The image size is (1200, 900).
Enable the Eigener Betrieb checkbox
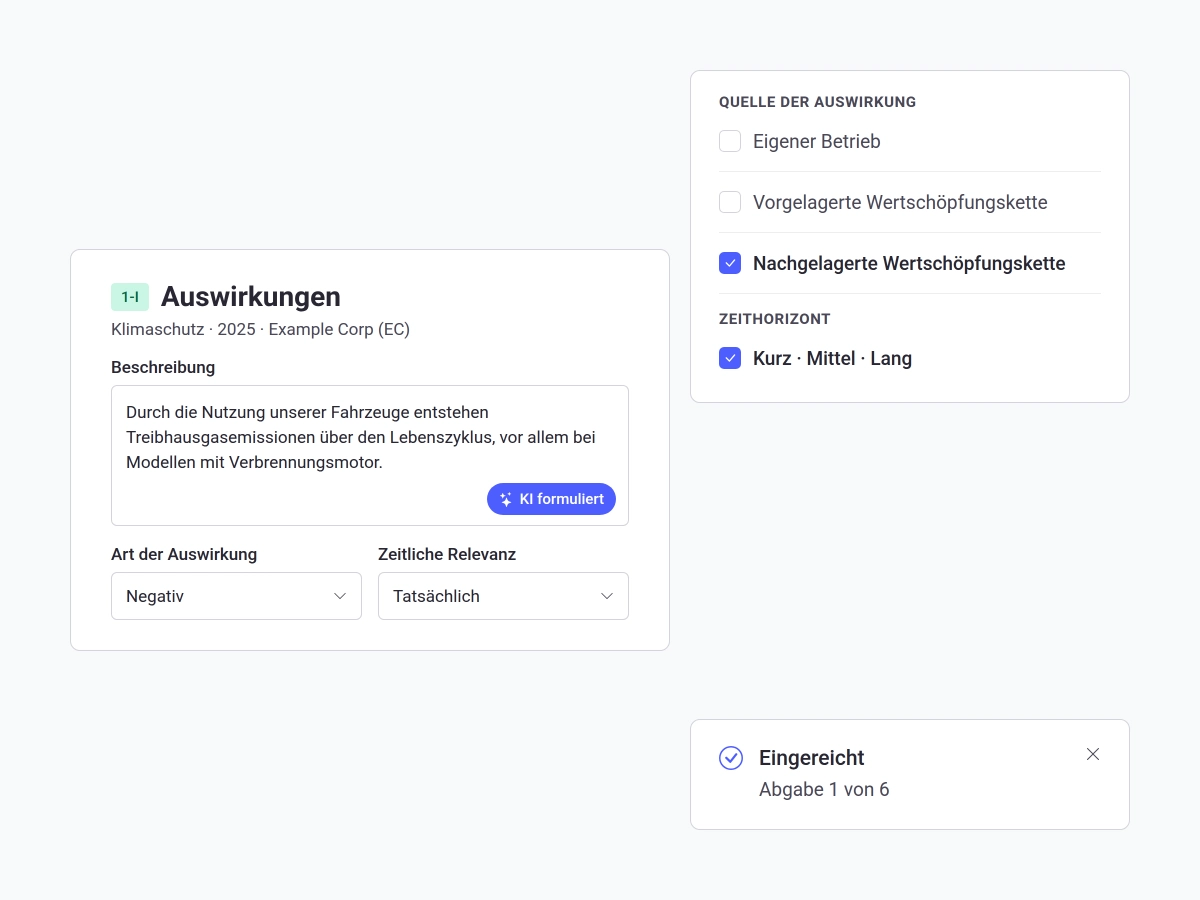point(730,141)
